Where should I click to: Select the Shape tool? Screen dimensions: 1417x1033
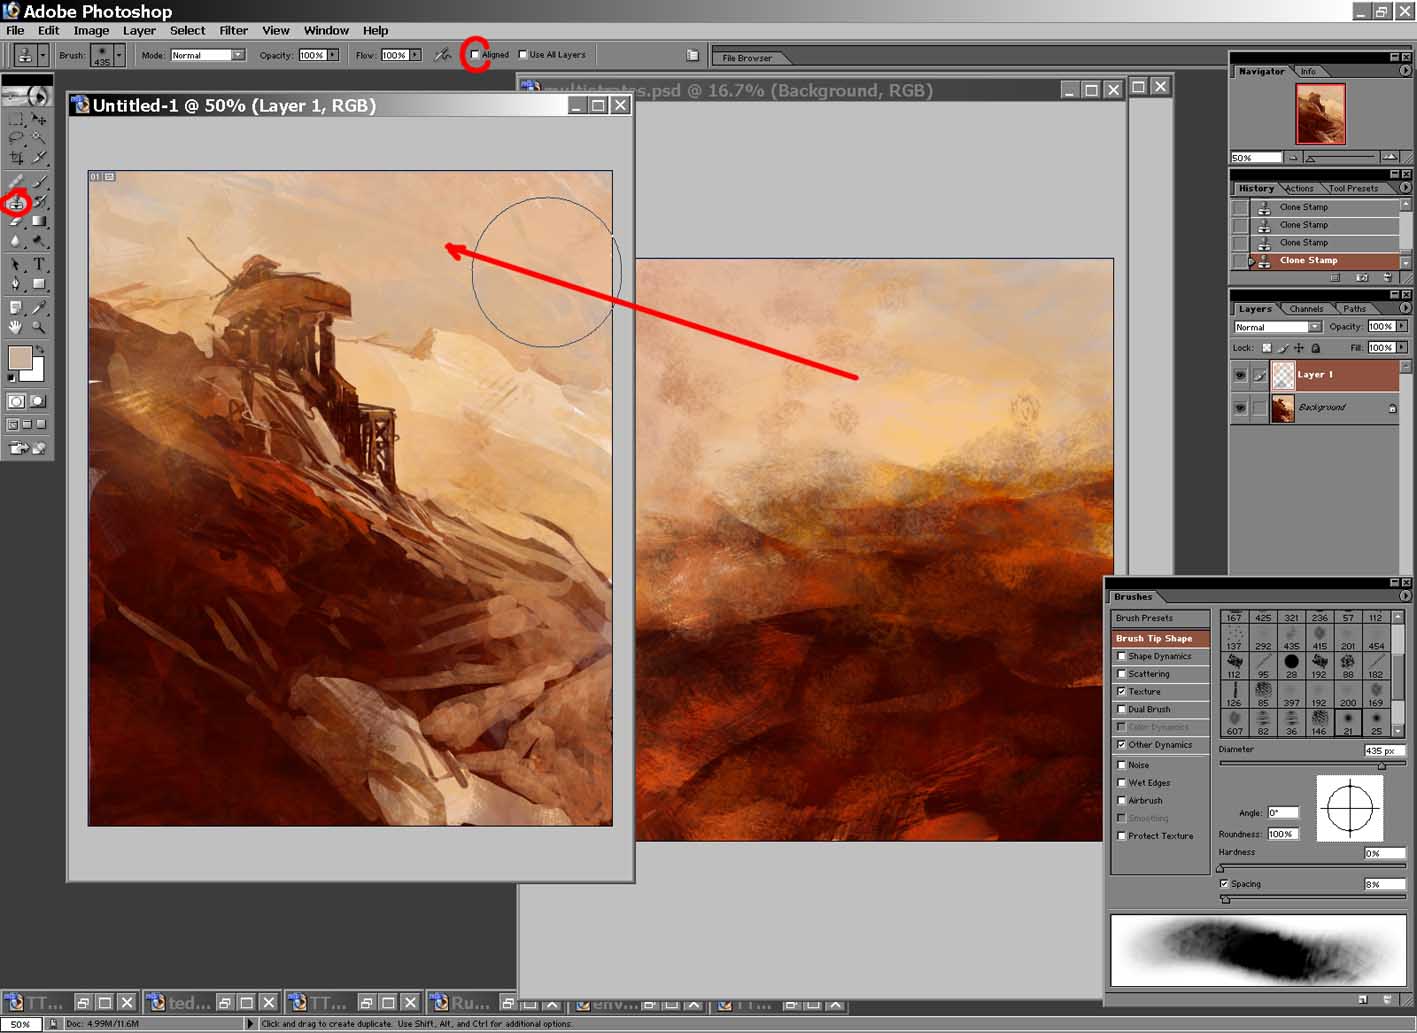tap(39, 284)
